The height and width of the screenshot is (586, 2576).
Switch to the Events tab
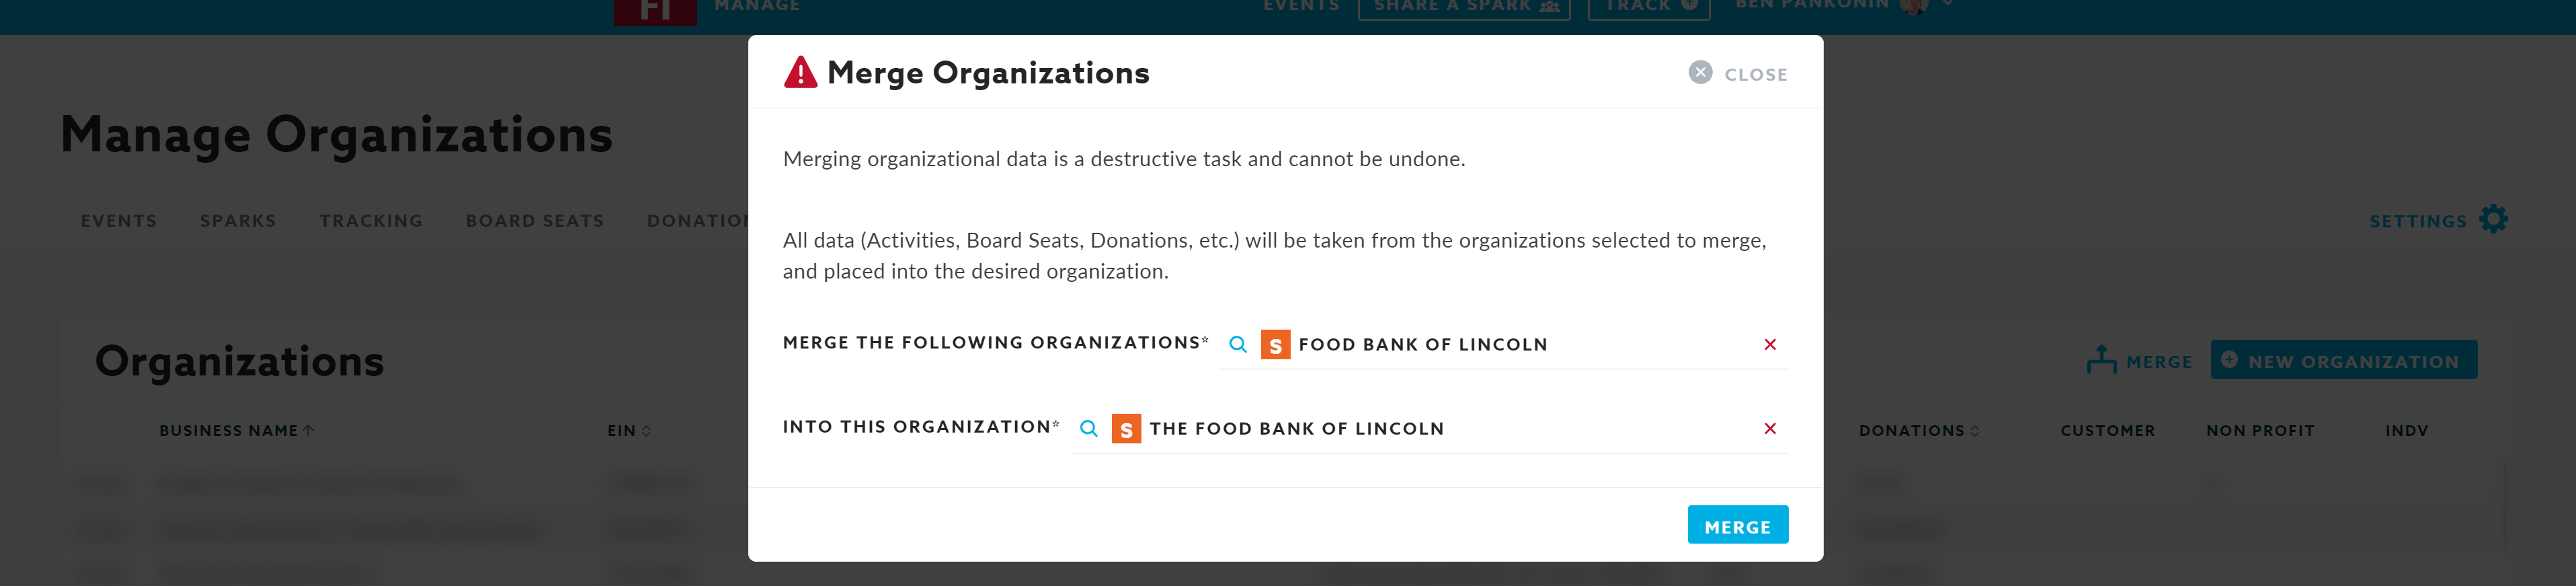(x=119, y=221)
